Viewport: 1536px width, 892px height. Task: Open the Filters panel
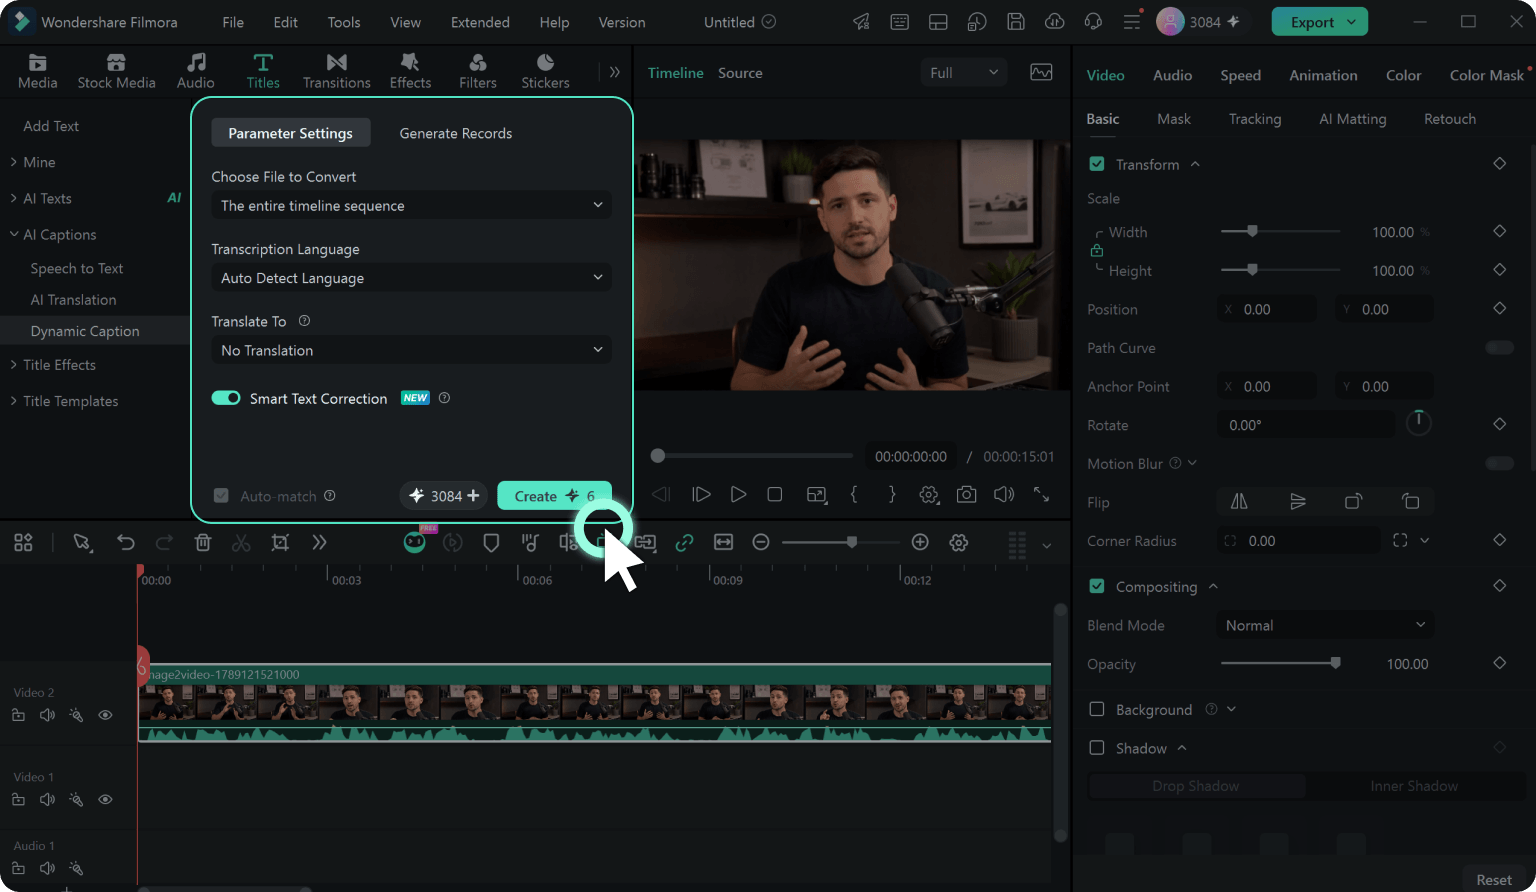pos(478,72)
